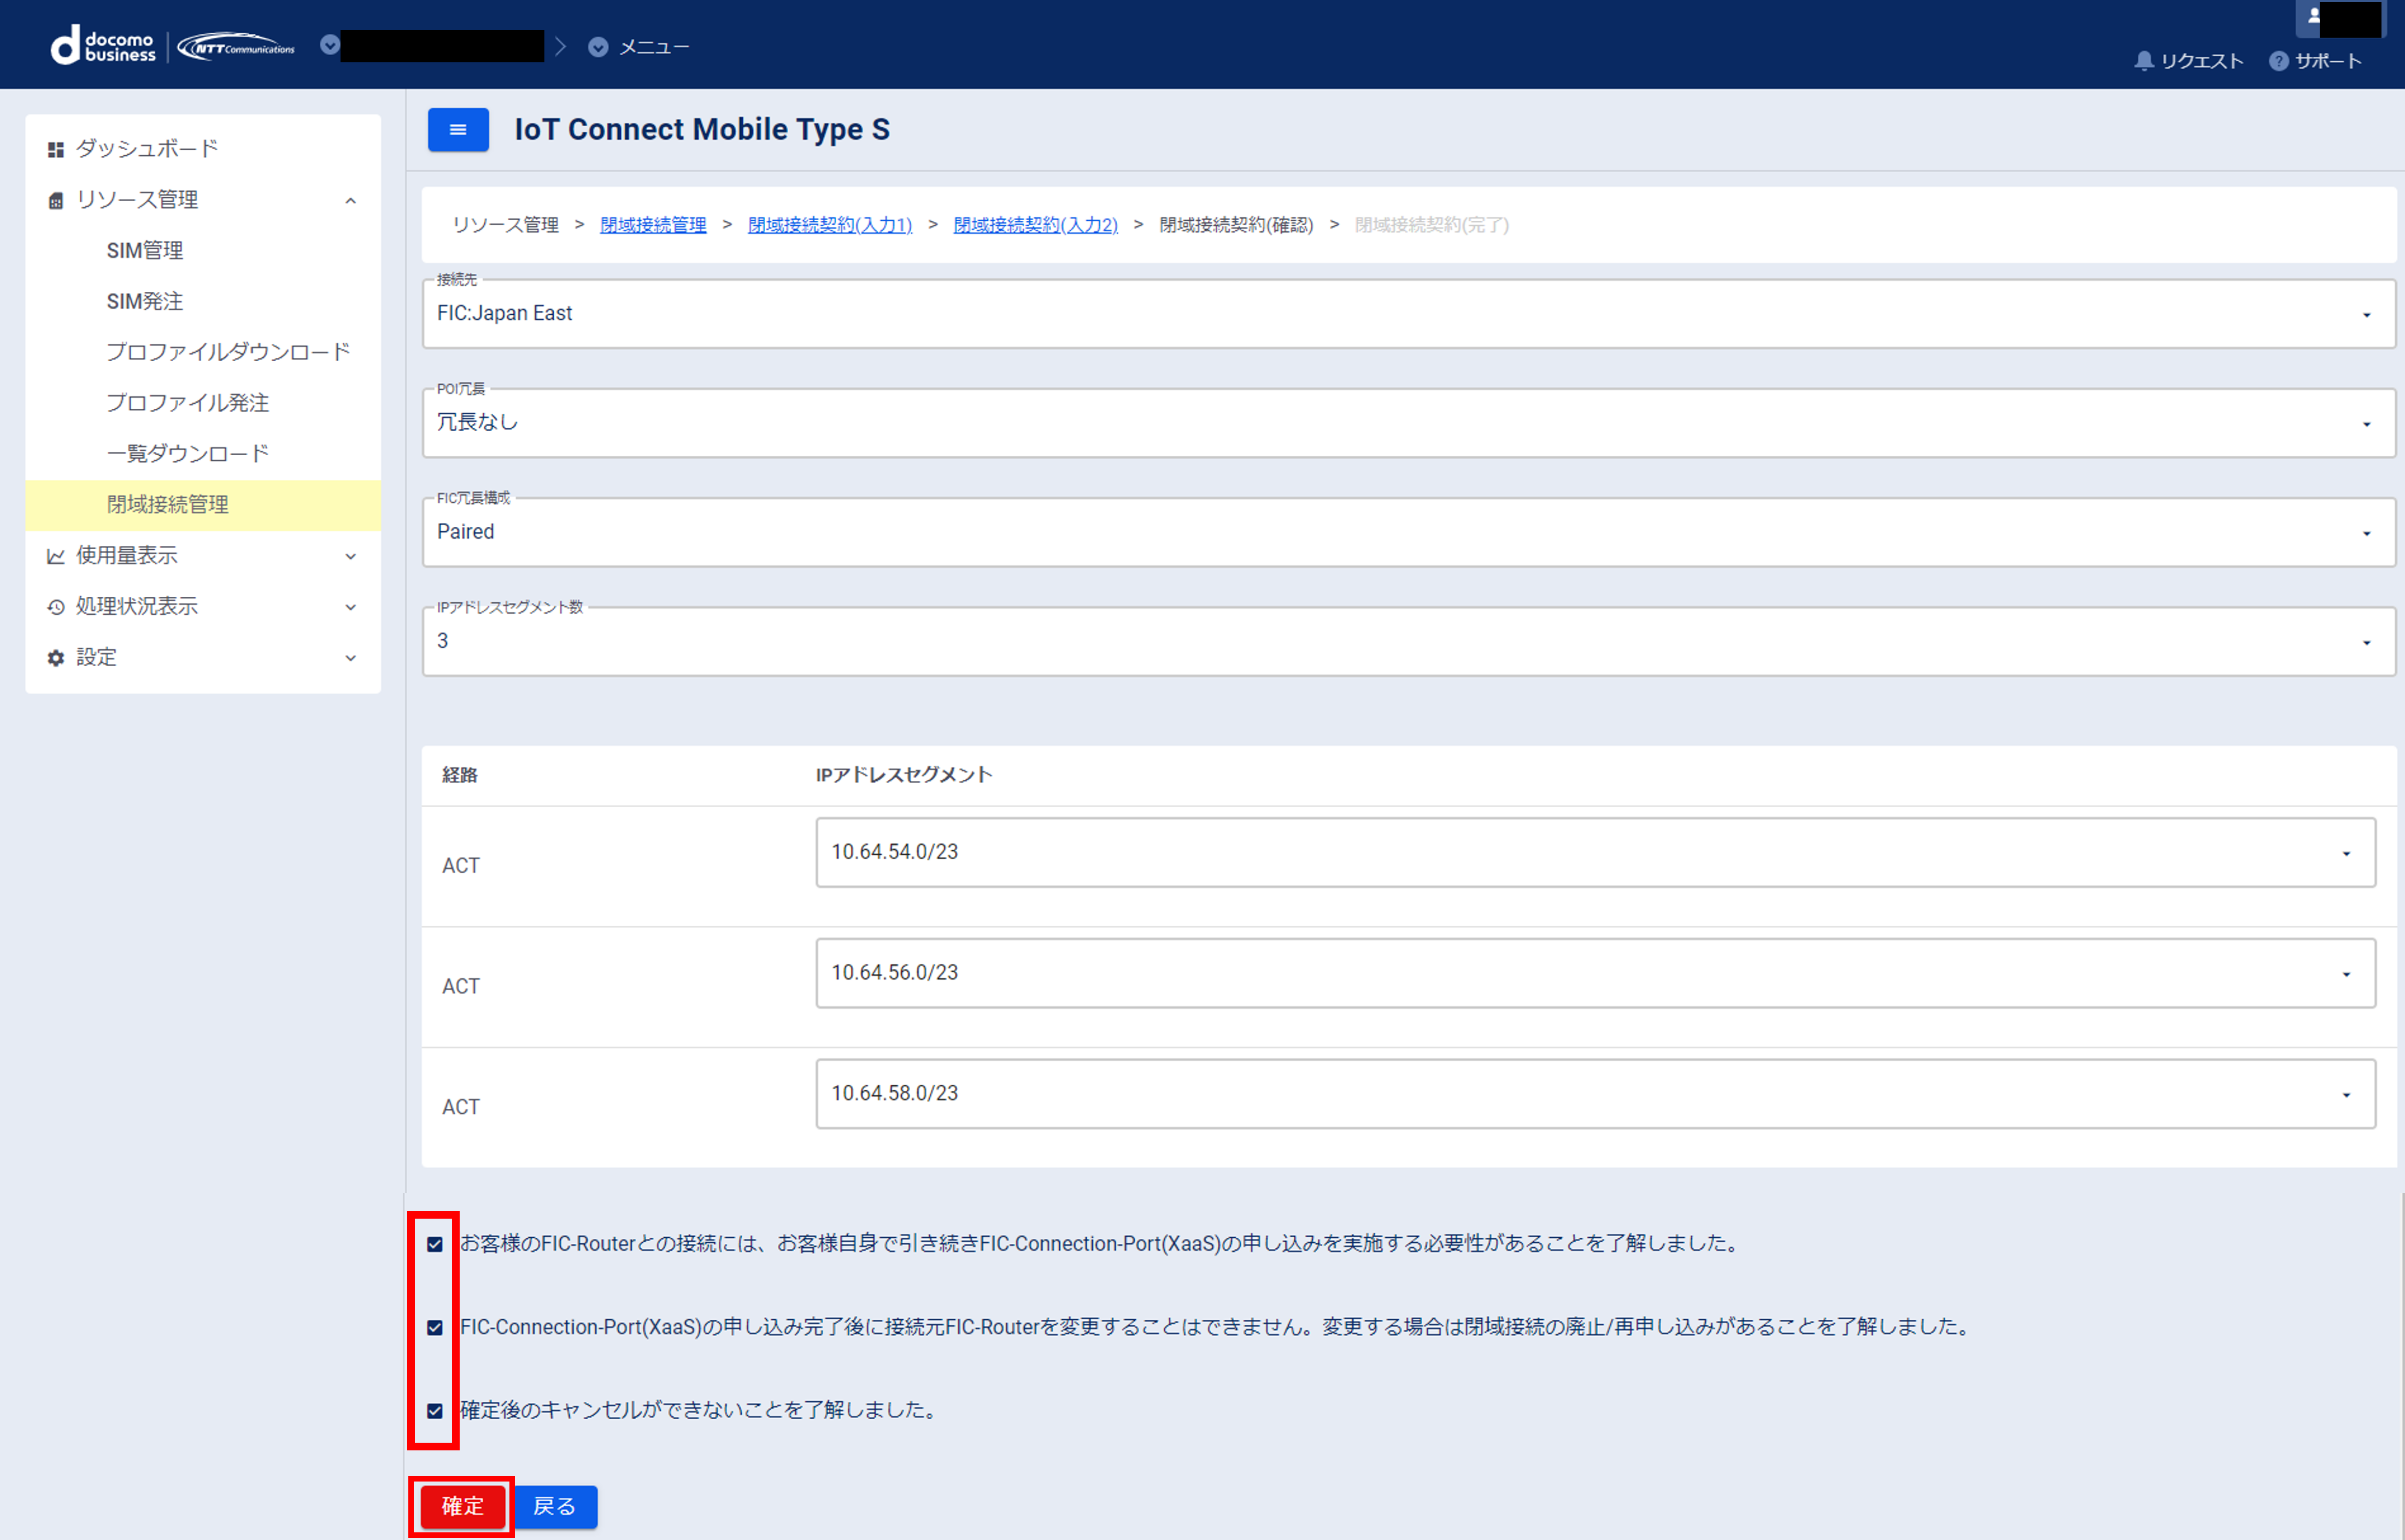2405x1540 pixels.
Task: Click the user account icon
Action: tap(2313, 16)
